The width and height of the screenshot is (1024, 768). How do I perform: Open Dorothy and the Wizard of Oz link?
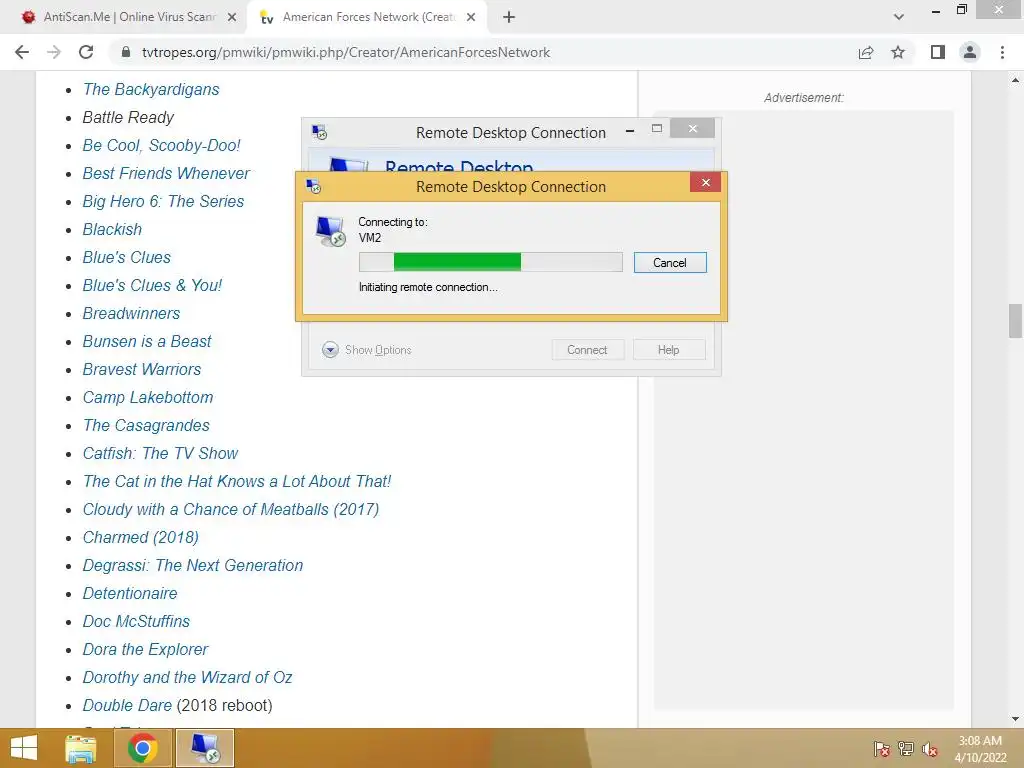click(187, 678)
